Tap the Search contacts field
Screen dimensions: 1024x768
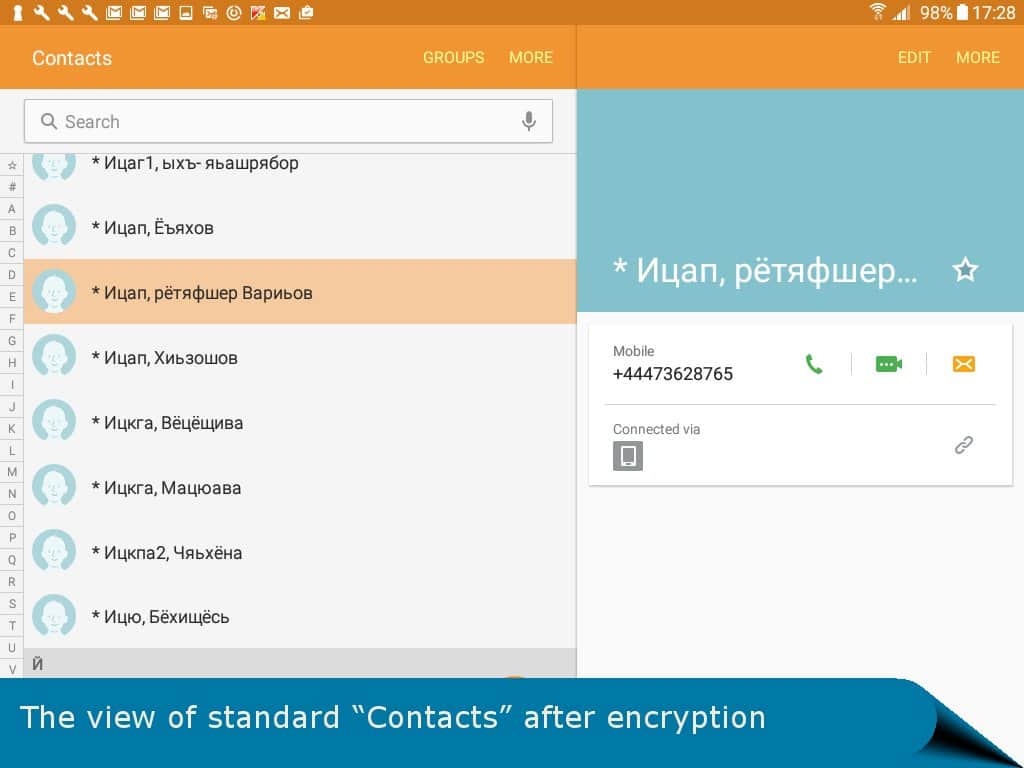click(x=280, y=122)
